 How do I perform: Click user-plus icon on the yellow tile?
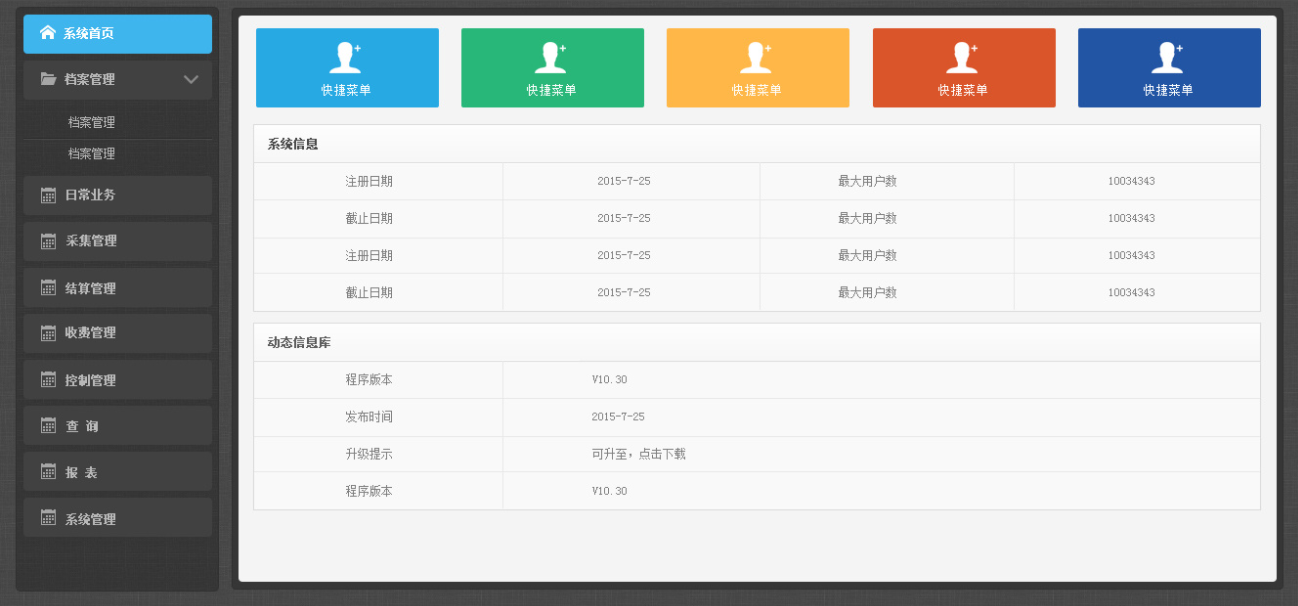point(757,58)
